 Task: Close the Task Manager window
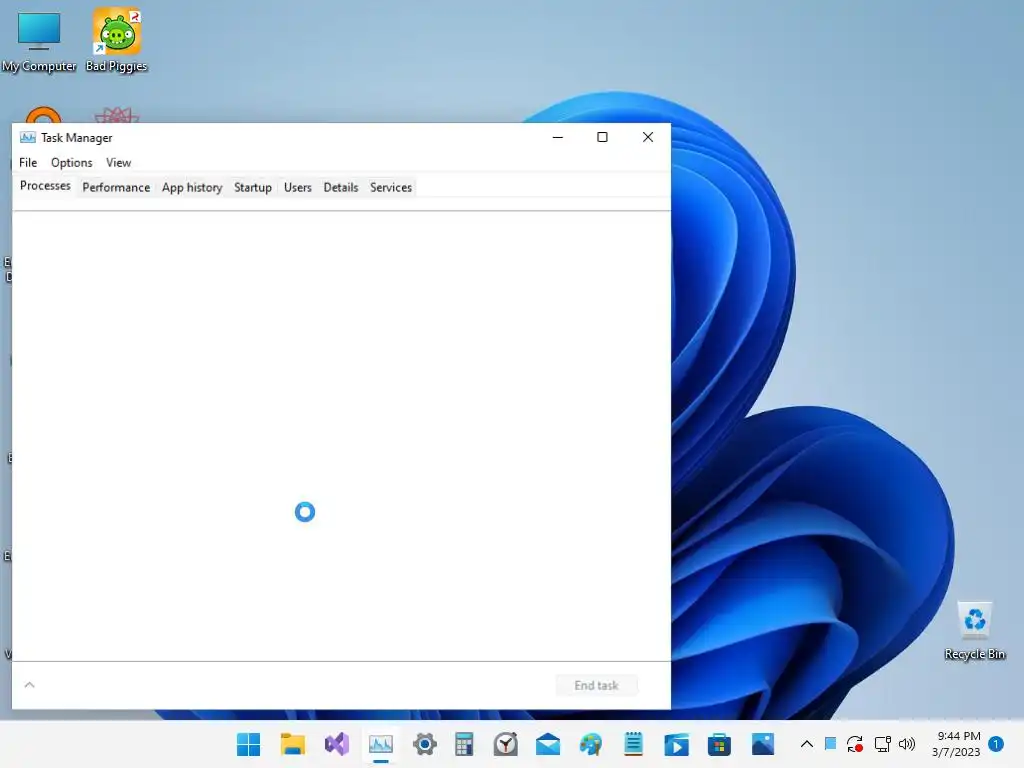tap(648, 137)
